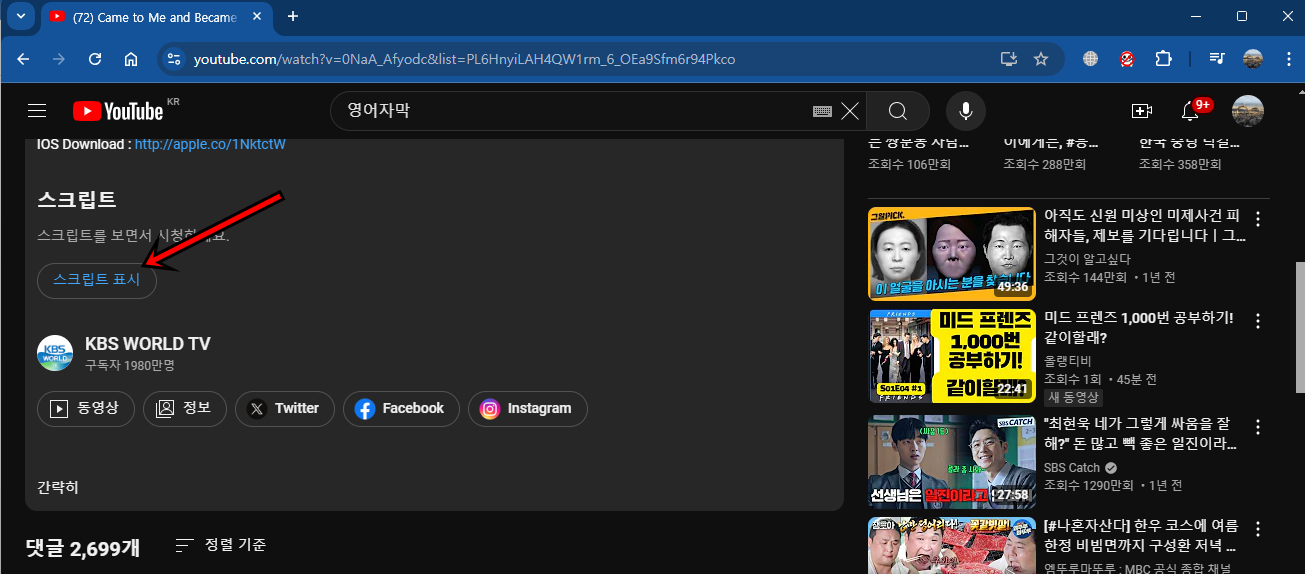This screenshot has width=1305, height=574.
Task: Show the transcript with 스크립트 표시 button
Action: tap(97, 280)
